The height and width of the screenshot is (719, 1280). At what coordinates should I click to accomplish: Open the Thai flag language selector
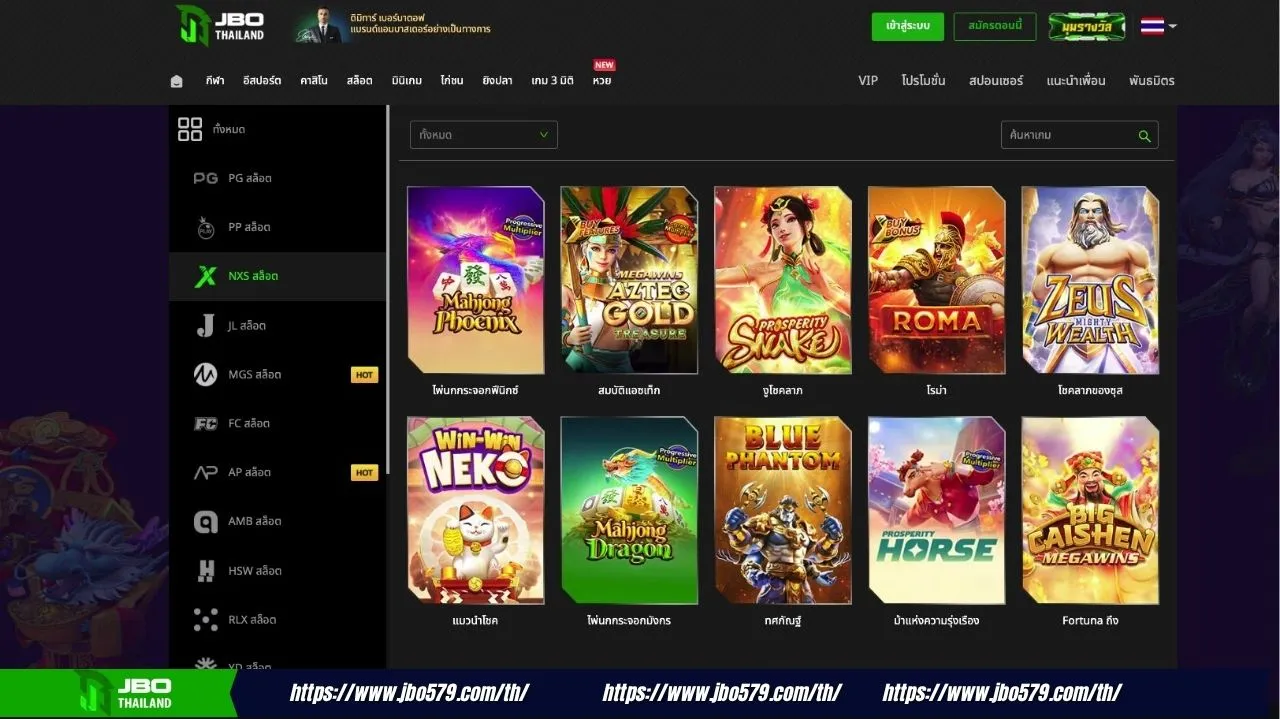[1158, 26]
